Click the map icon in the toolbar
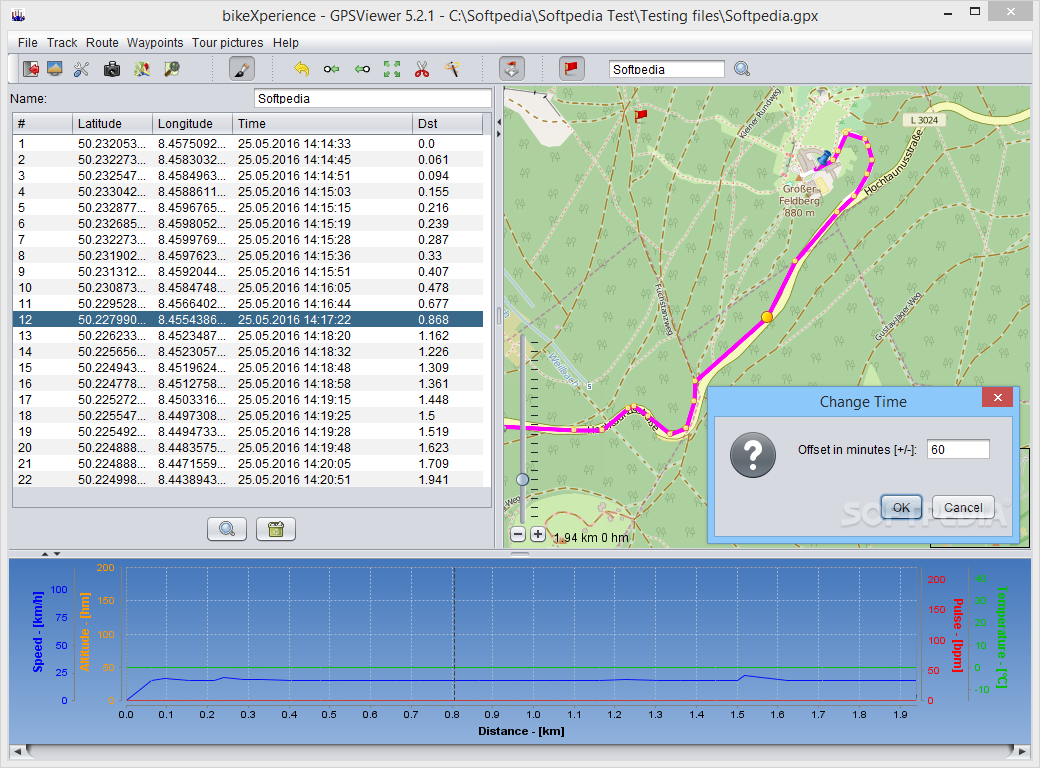The height and width of the screenshot is (768, 1040). coord(142,69)
